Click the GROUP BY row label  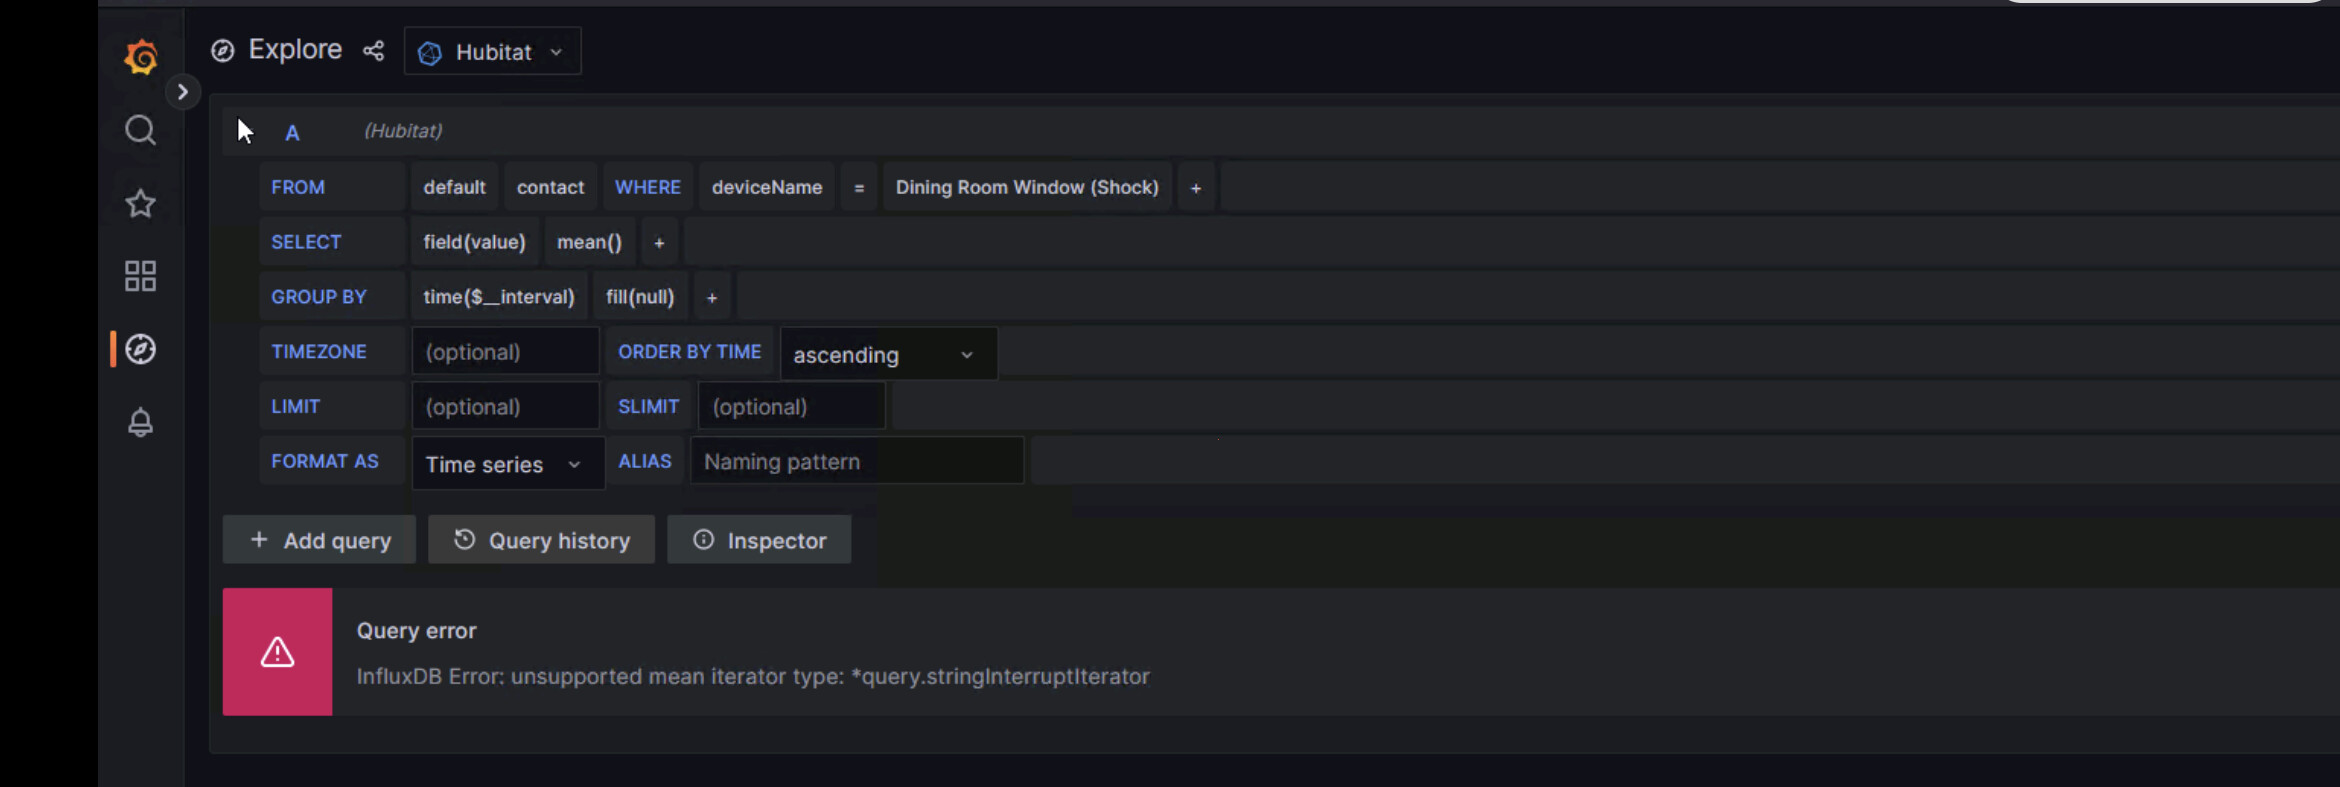319,297
